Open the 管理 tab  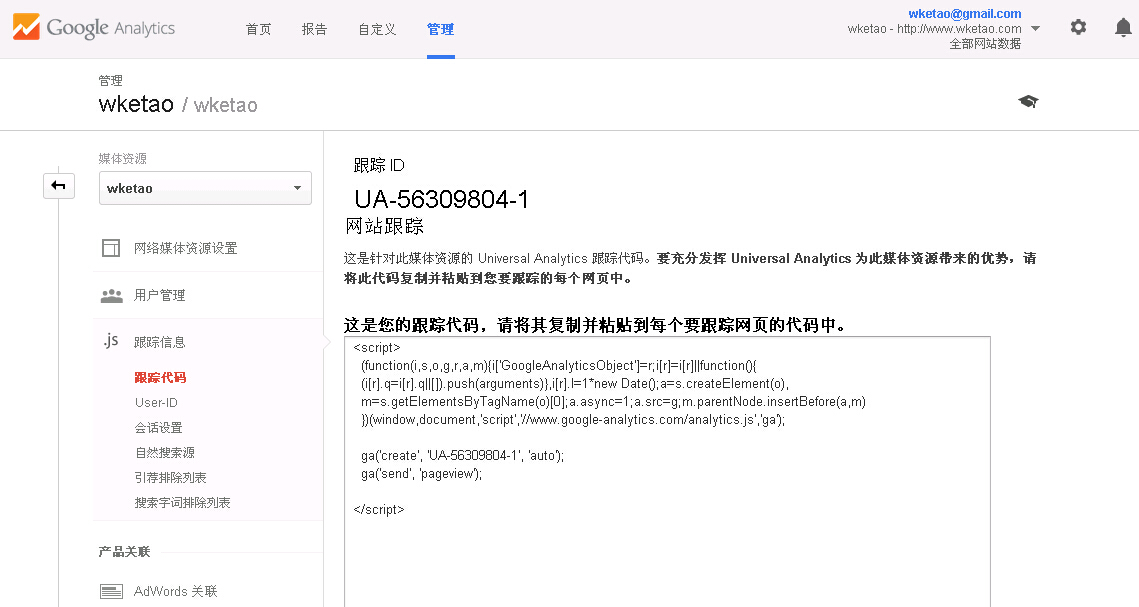440,29
